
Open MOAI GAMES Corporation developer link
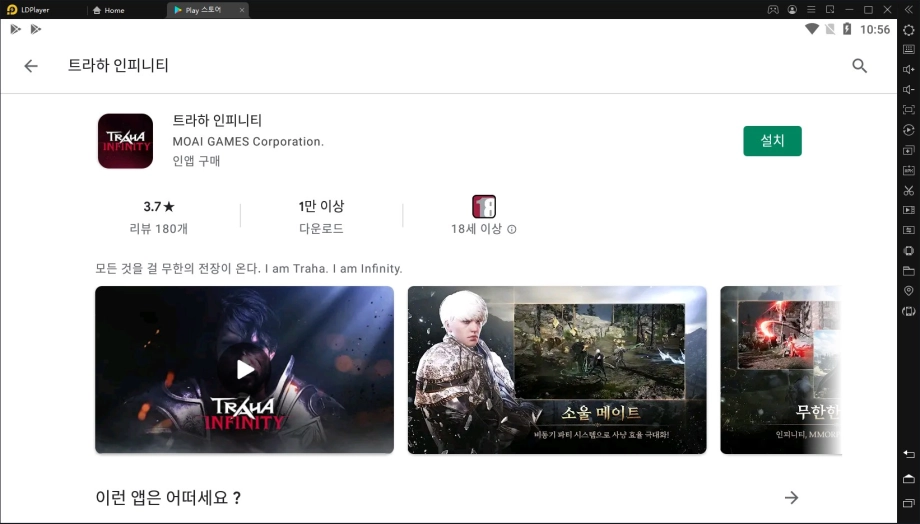point(248,141)
